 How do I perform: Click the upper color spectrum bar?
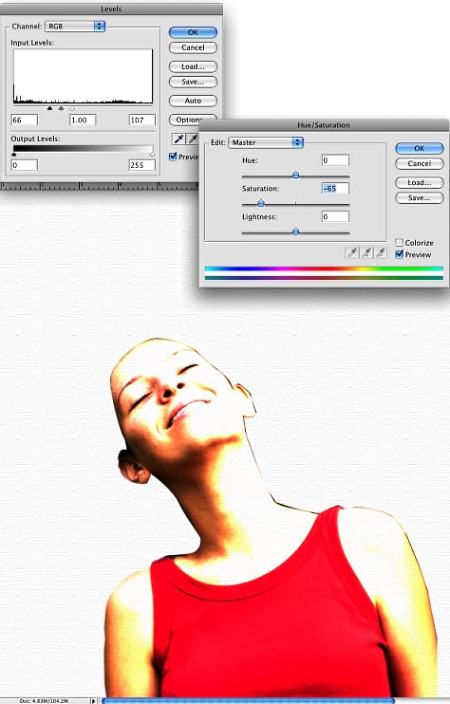click(x=324, y=269)
